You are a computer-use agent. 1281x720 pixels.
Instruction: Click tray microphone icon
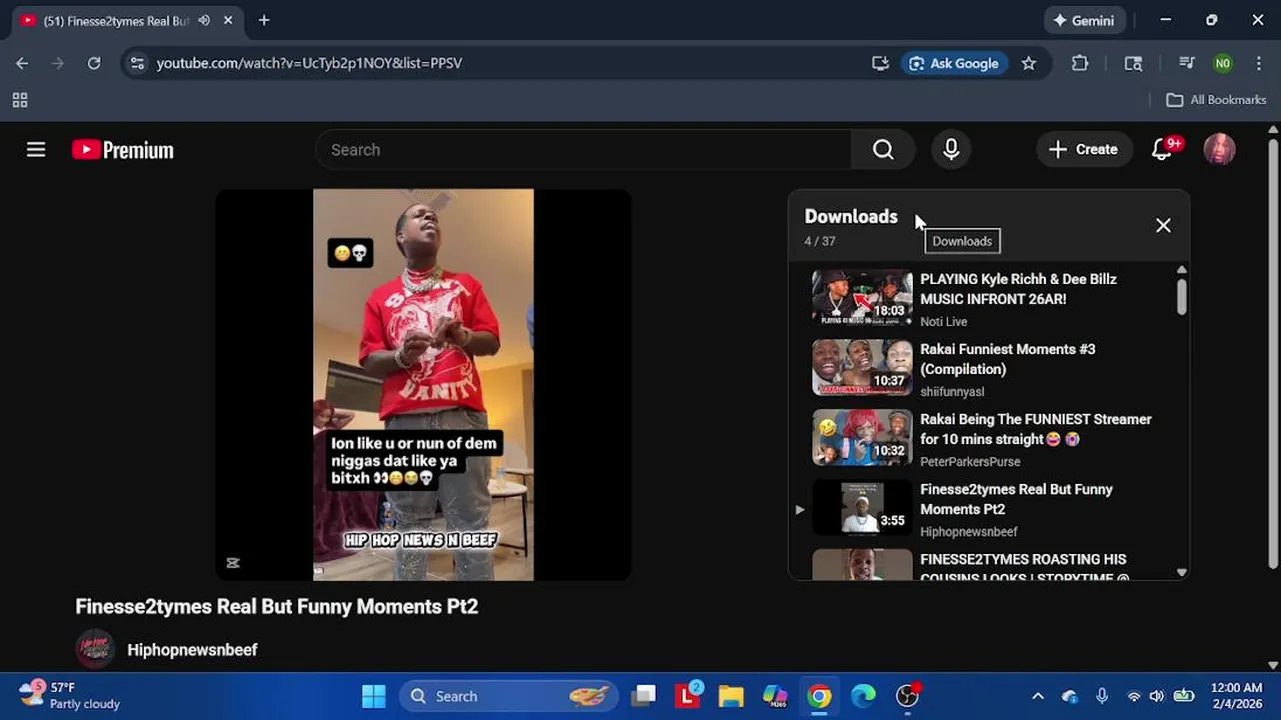tap(1102, 696)
